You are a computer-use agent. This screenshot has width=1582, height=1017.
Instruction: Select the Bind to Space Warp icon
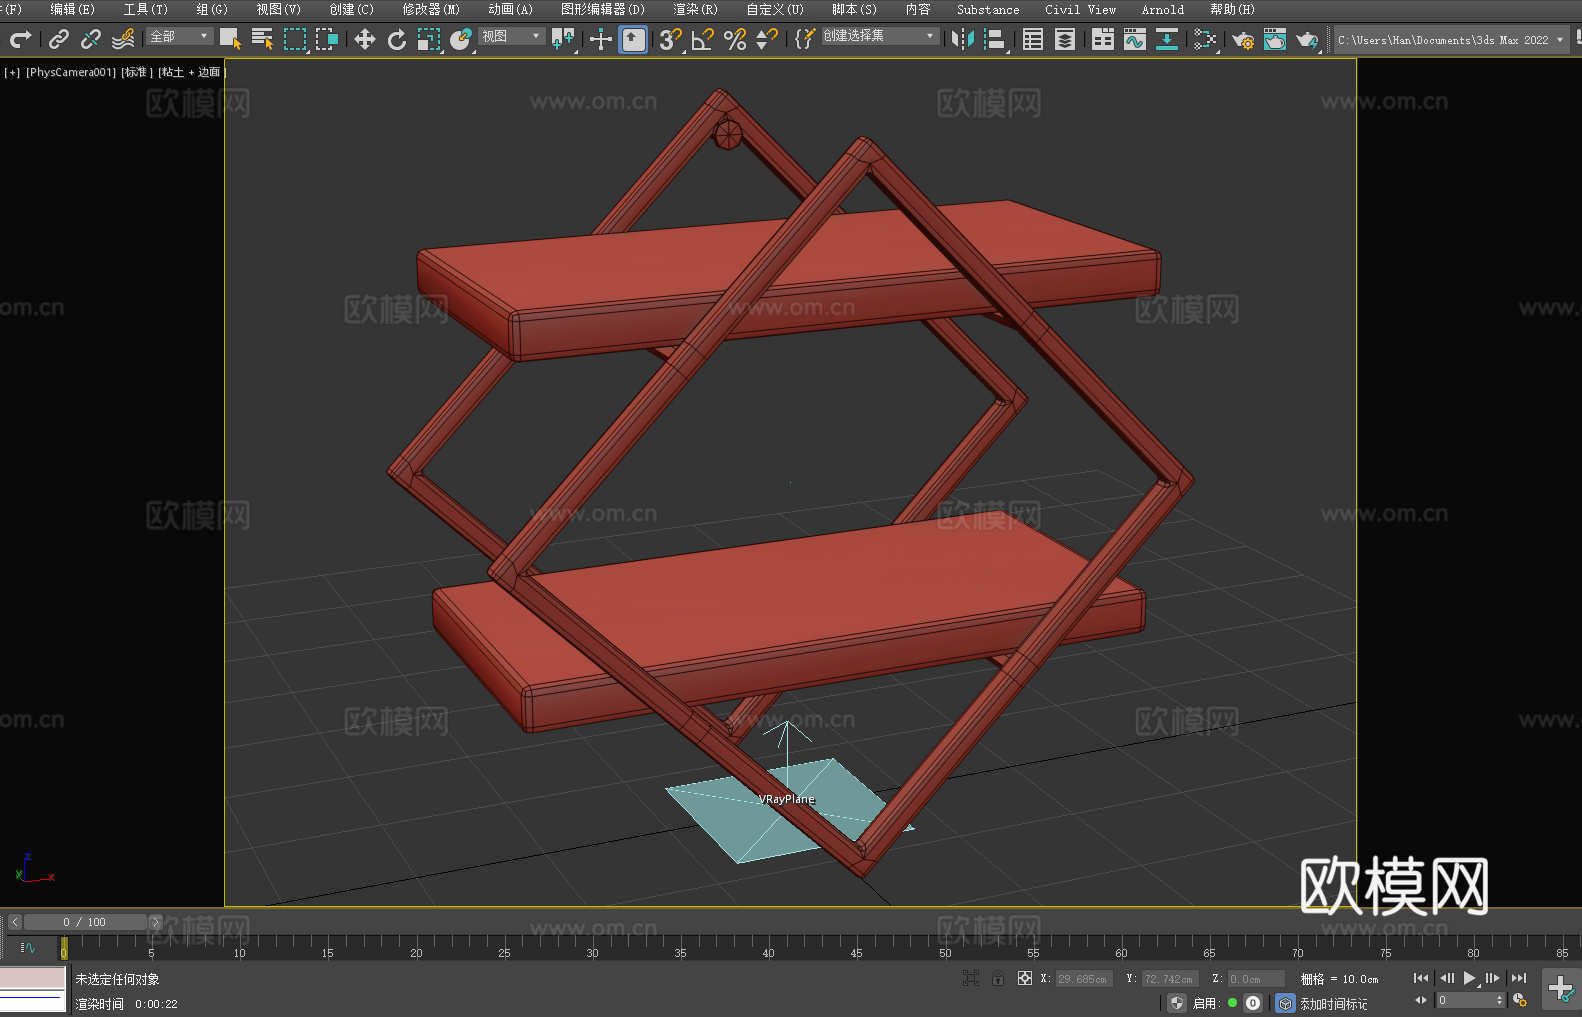pyautogui.click(x=123, y=40)
